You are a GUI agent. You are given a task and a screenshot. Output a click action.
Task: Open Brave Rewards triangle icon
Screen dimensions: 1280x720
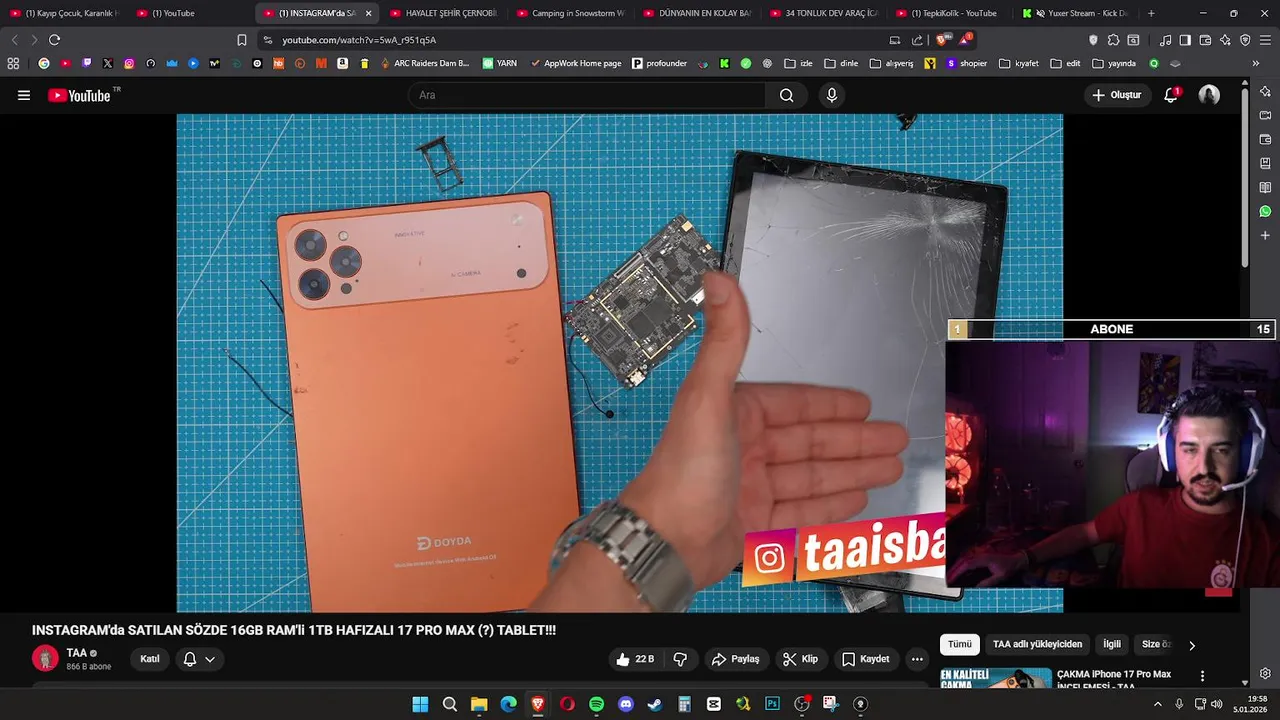tap(965, 40)
